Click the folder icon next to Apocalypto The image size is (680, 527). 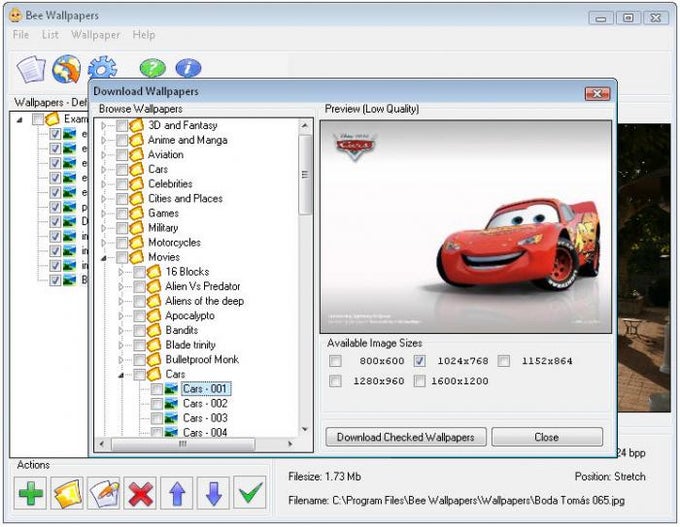pos(154,316)
